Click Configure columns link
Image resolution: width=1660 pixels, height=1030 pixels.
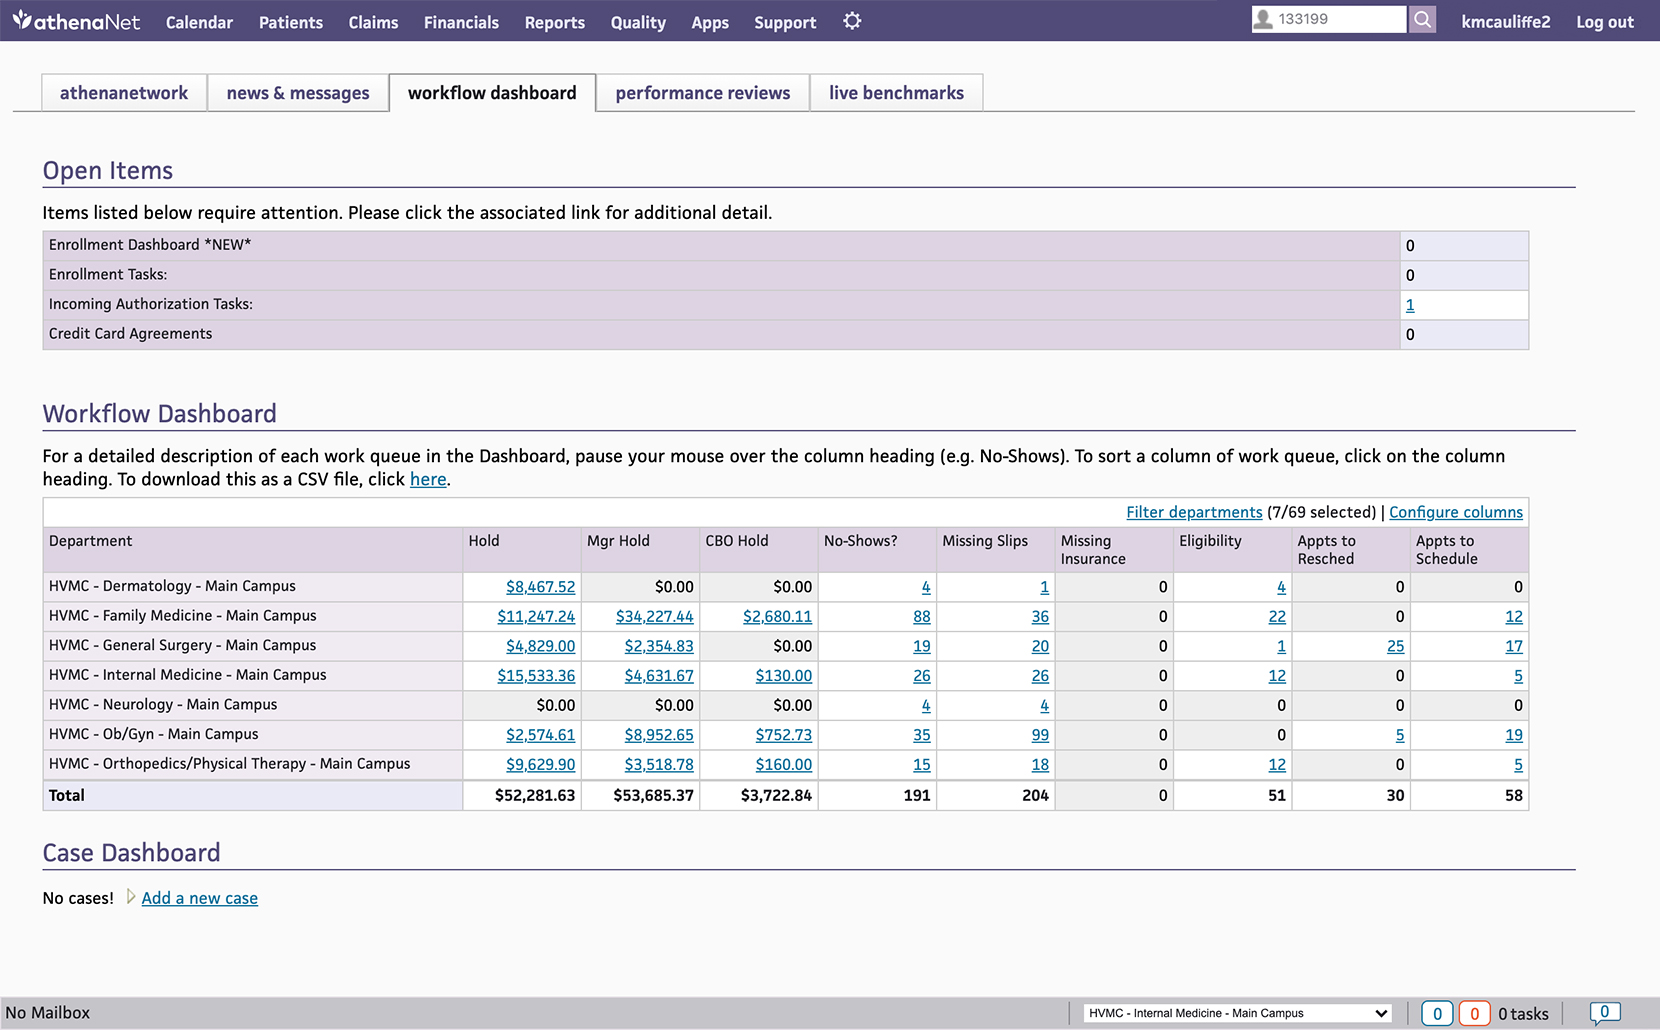tap(1456, 512)
